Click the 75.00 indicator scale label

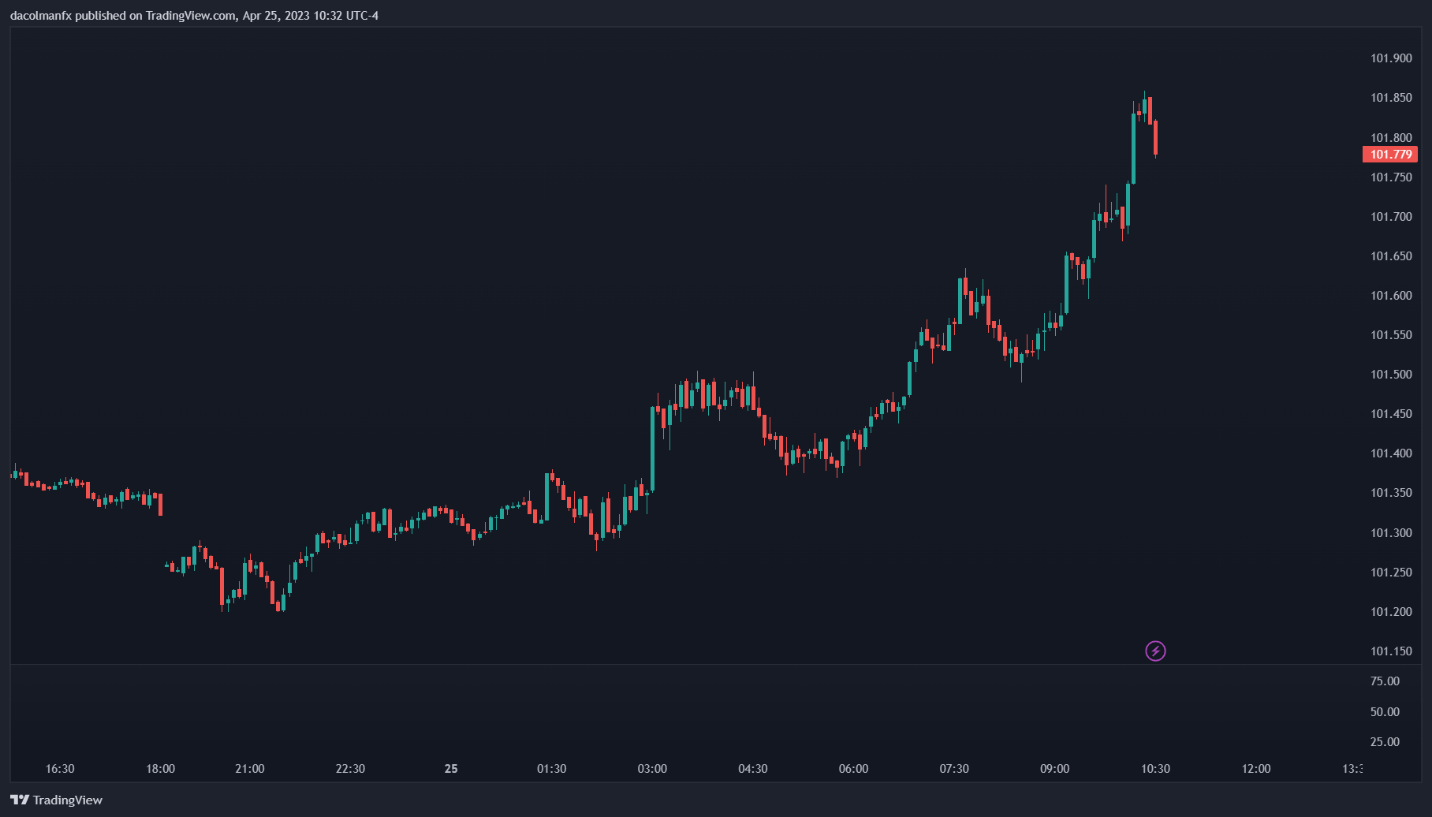1384,681
